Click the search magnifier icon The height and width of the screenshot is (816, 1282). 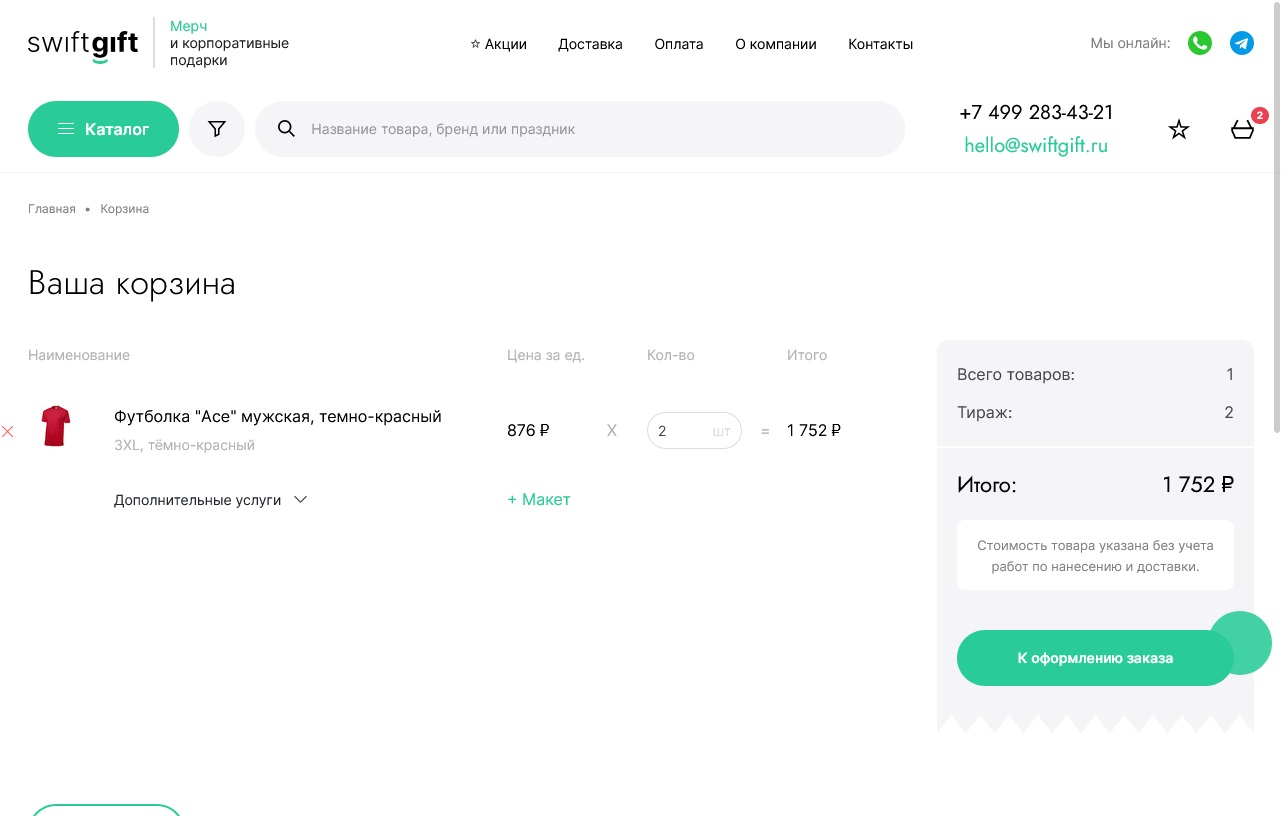pyautogui.click(x=286, y=129)
